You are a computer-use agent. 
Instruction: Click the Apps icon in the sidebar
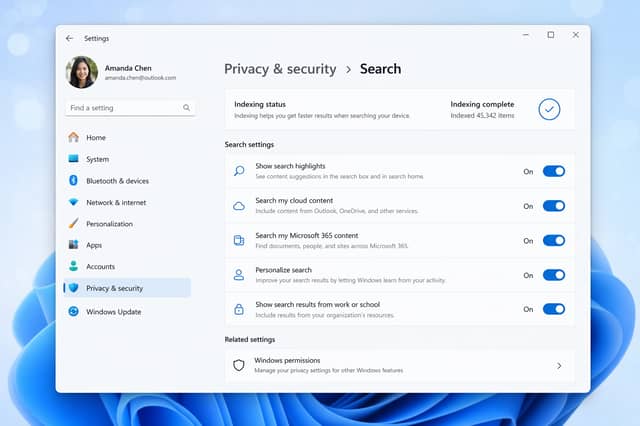point(73,245)
